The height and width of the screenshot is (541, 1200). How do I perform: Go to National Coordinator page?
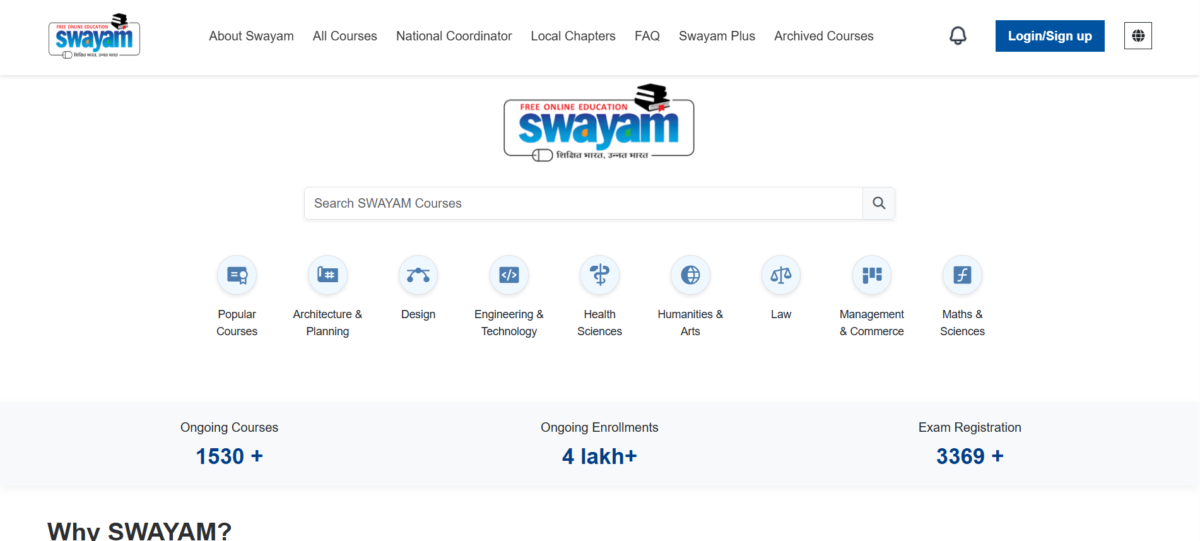coord(454,36)
